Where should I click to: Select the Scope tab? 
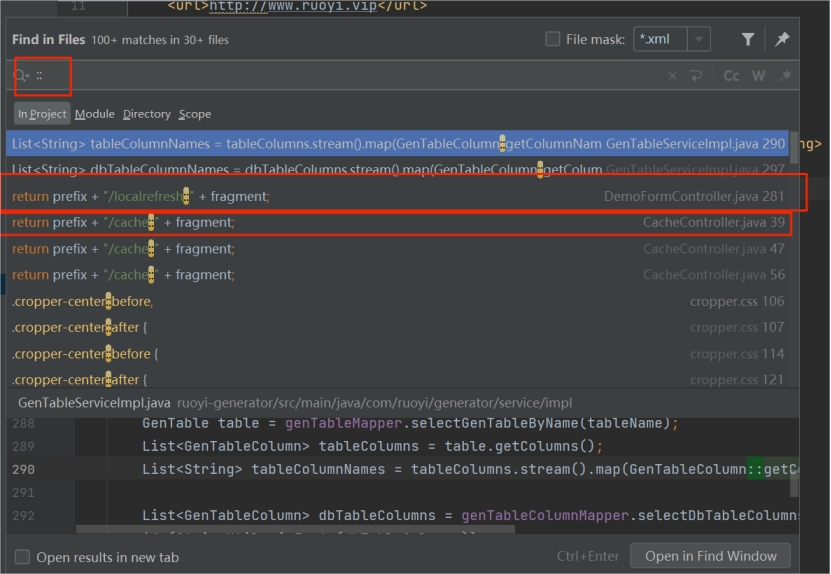click(x=195, y=114)
